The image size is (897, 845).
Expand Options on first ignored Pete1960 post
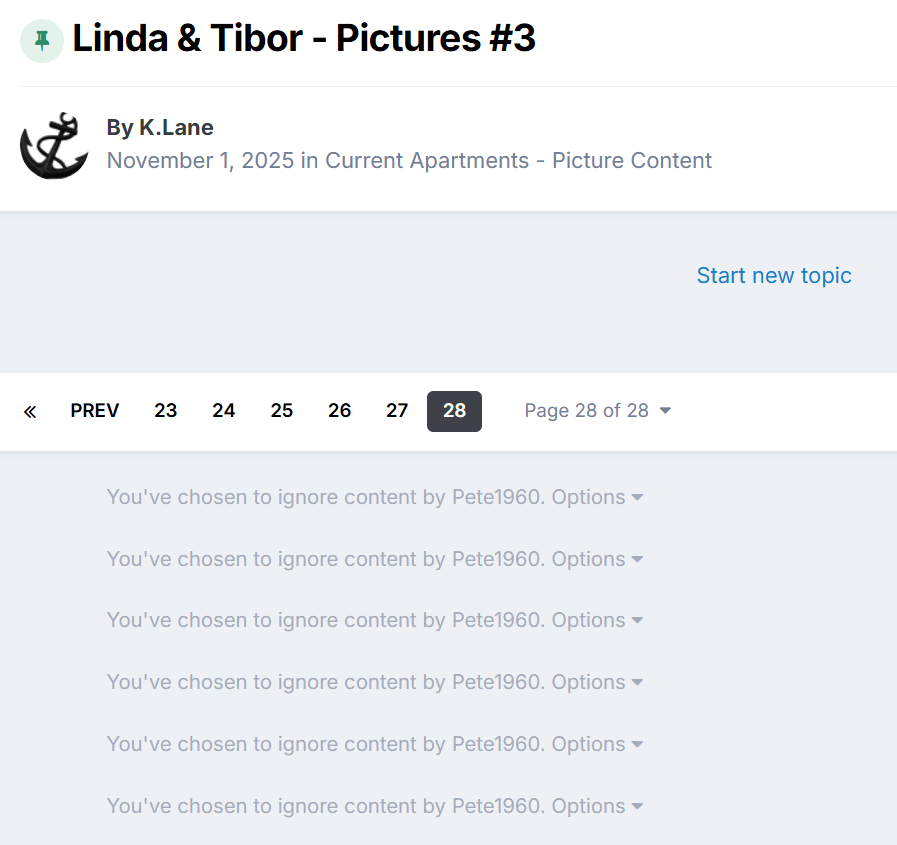pos(597,498)
